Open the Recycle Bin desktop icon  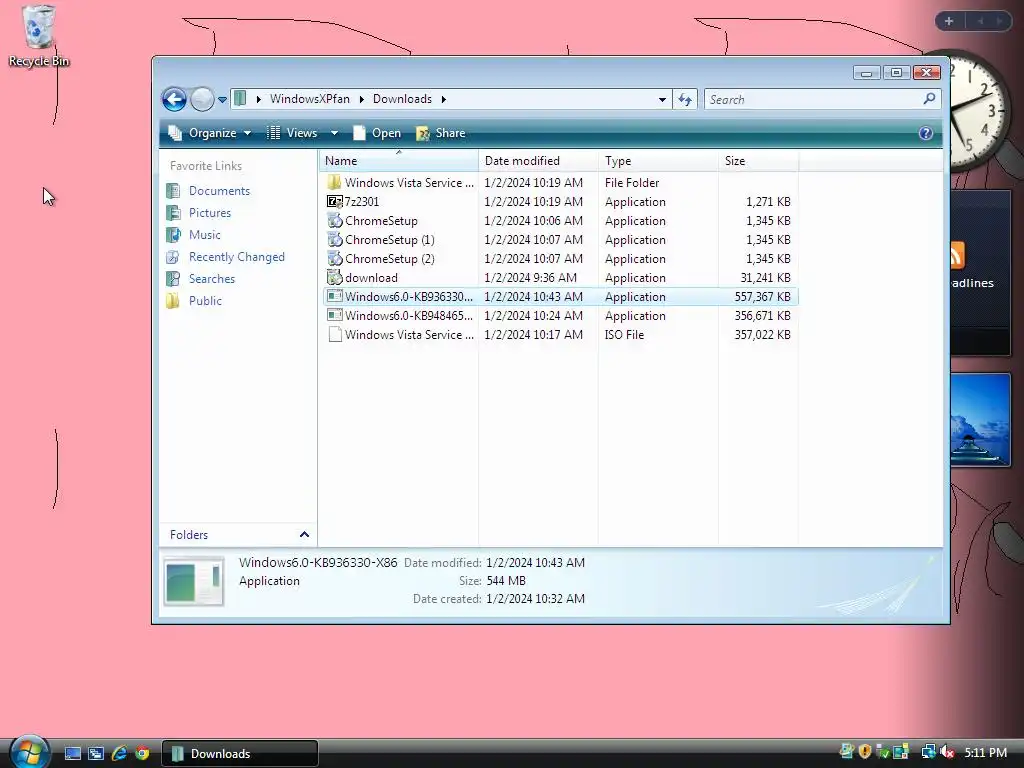[38, 36]
